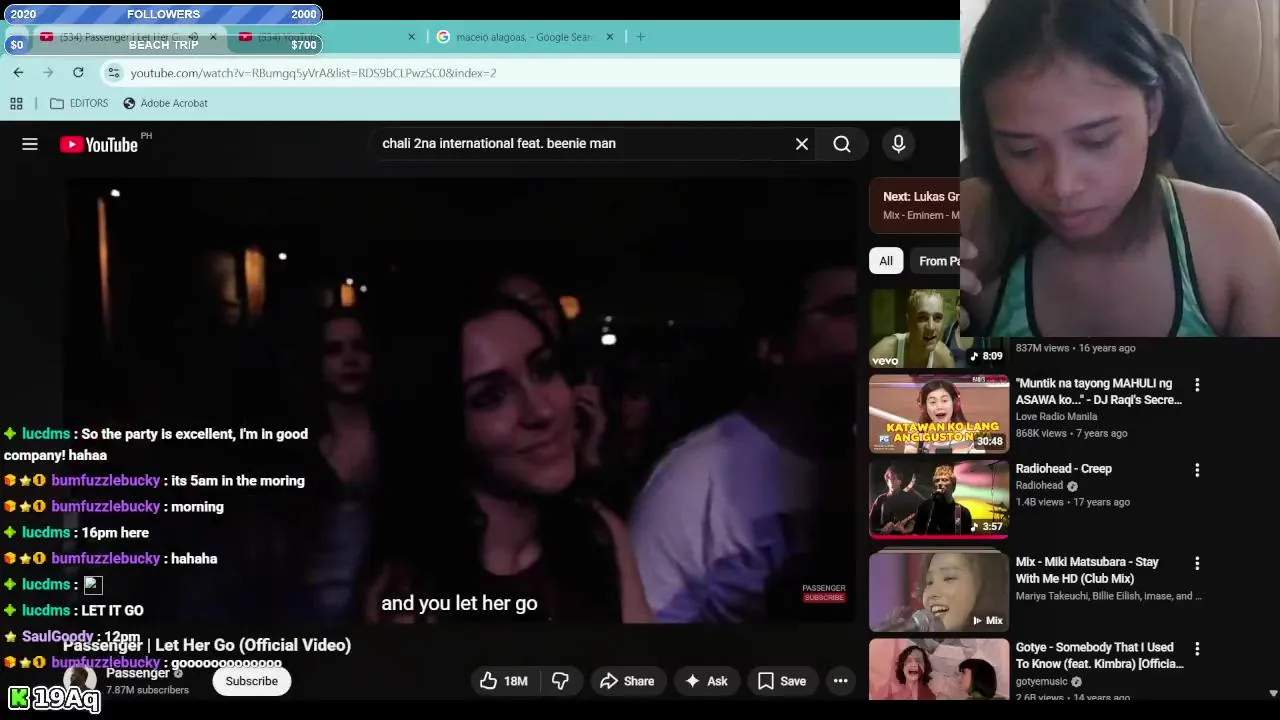Visit the Radiohead channel name

click(1039, 486)
